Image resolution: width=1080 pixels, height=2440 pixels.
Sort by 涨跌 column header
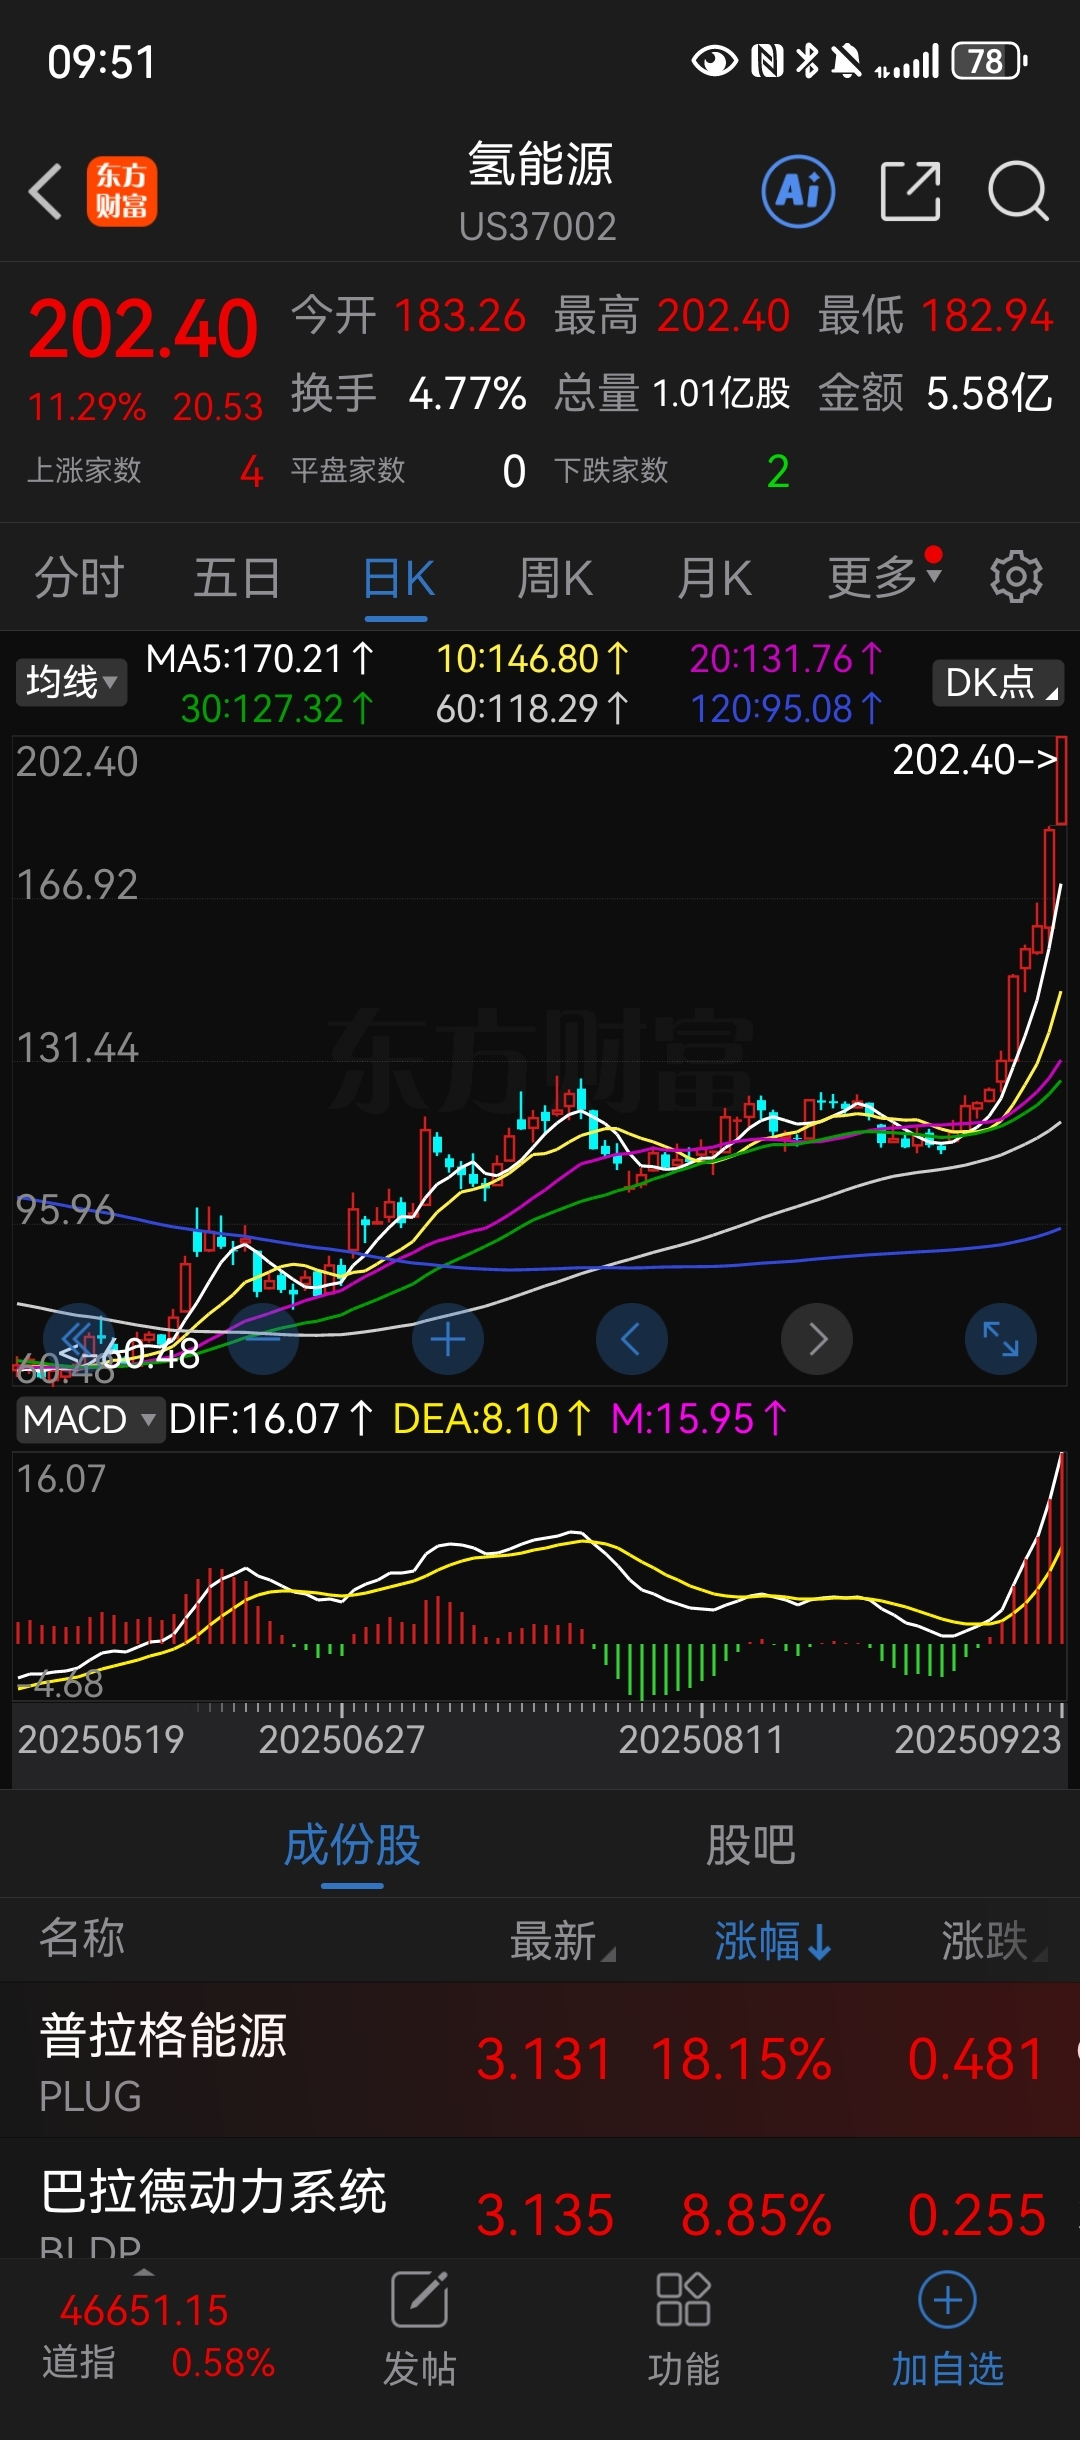(x=994, y=1941)
